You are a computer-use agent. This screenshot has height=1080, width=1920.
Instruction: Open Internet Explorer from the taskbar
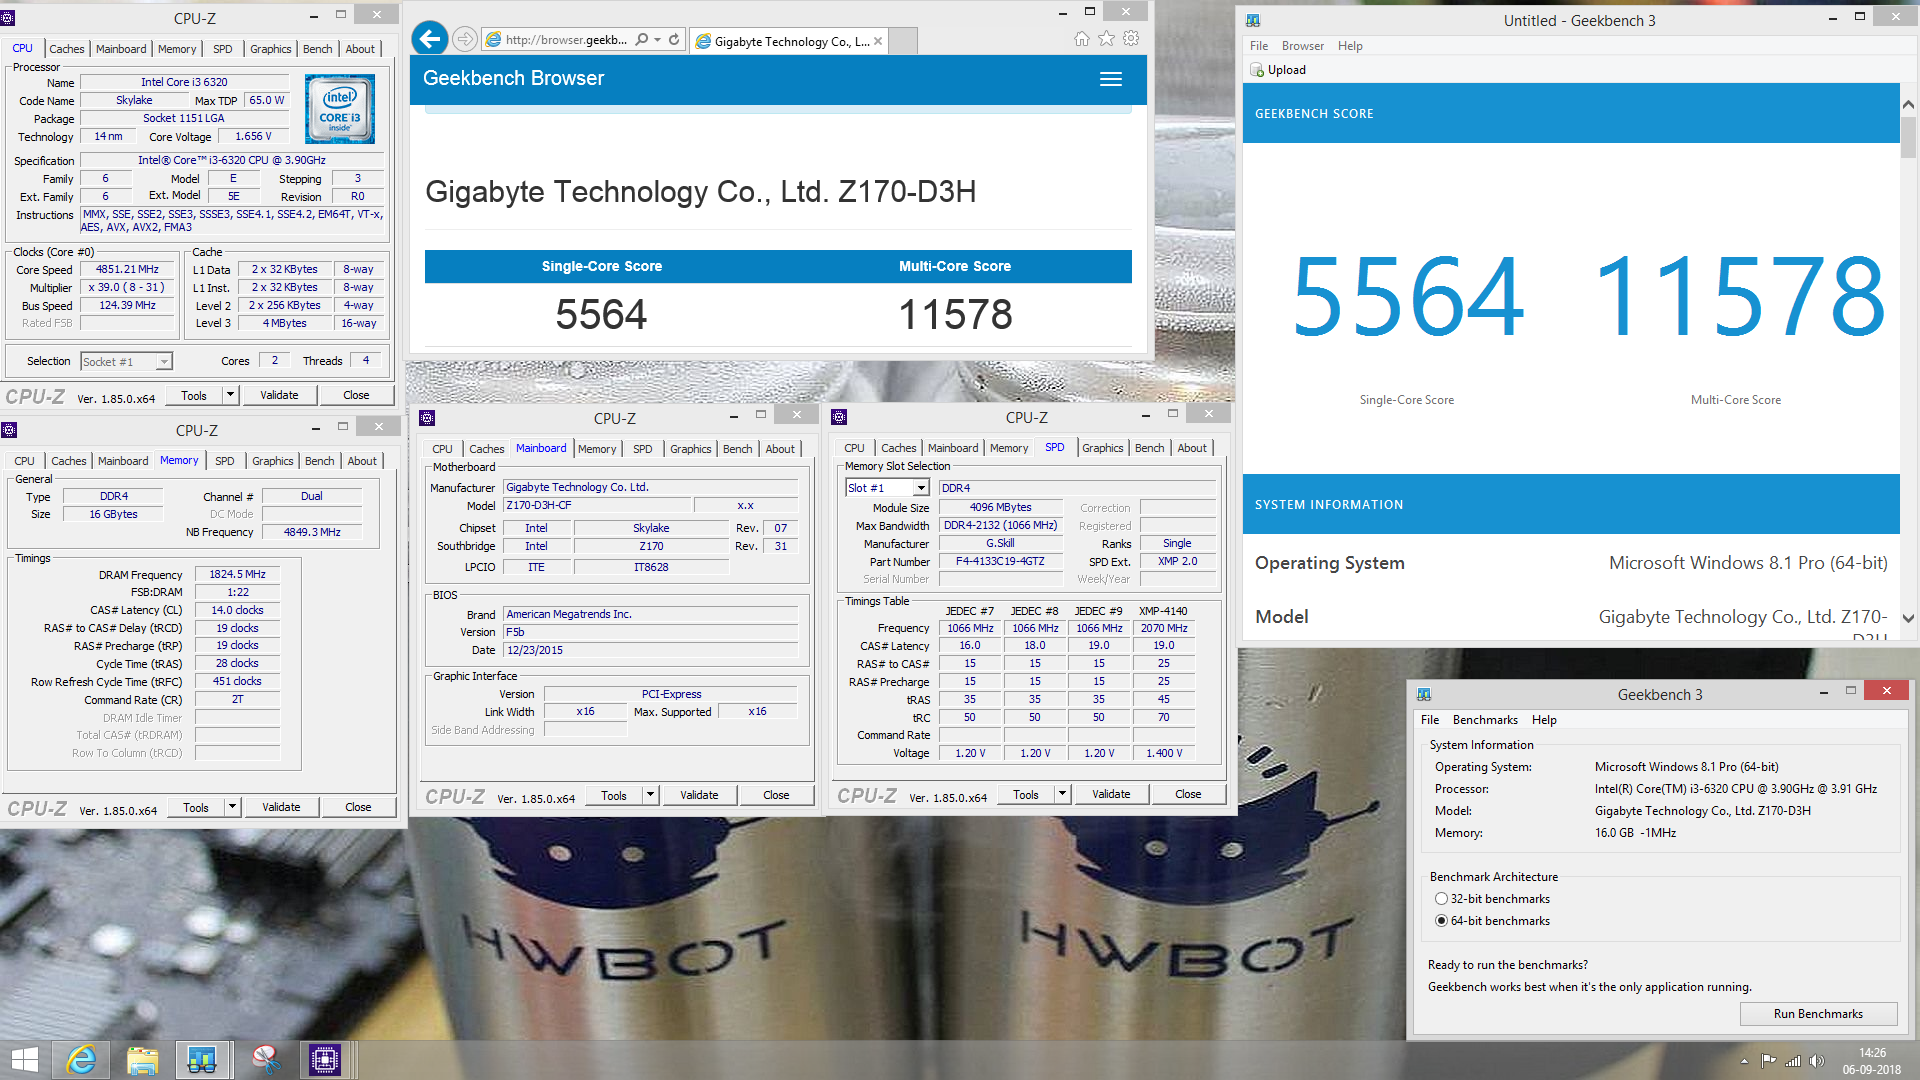[x=81, y=1060]
